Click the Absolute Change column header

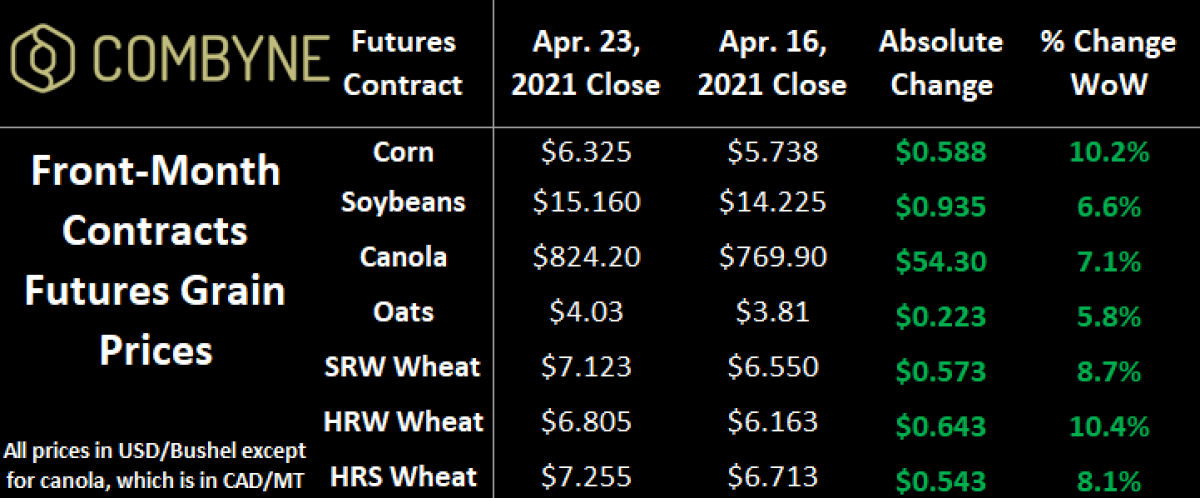coord(941,63)
